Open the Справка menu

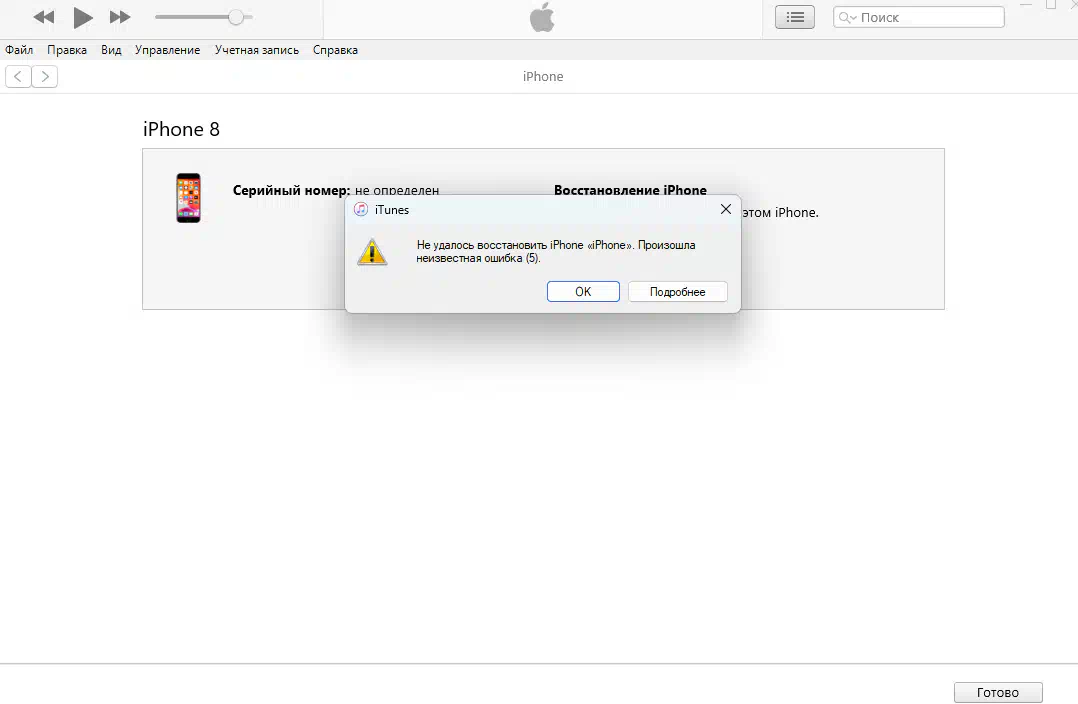click(335, 50)
